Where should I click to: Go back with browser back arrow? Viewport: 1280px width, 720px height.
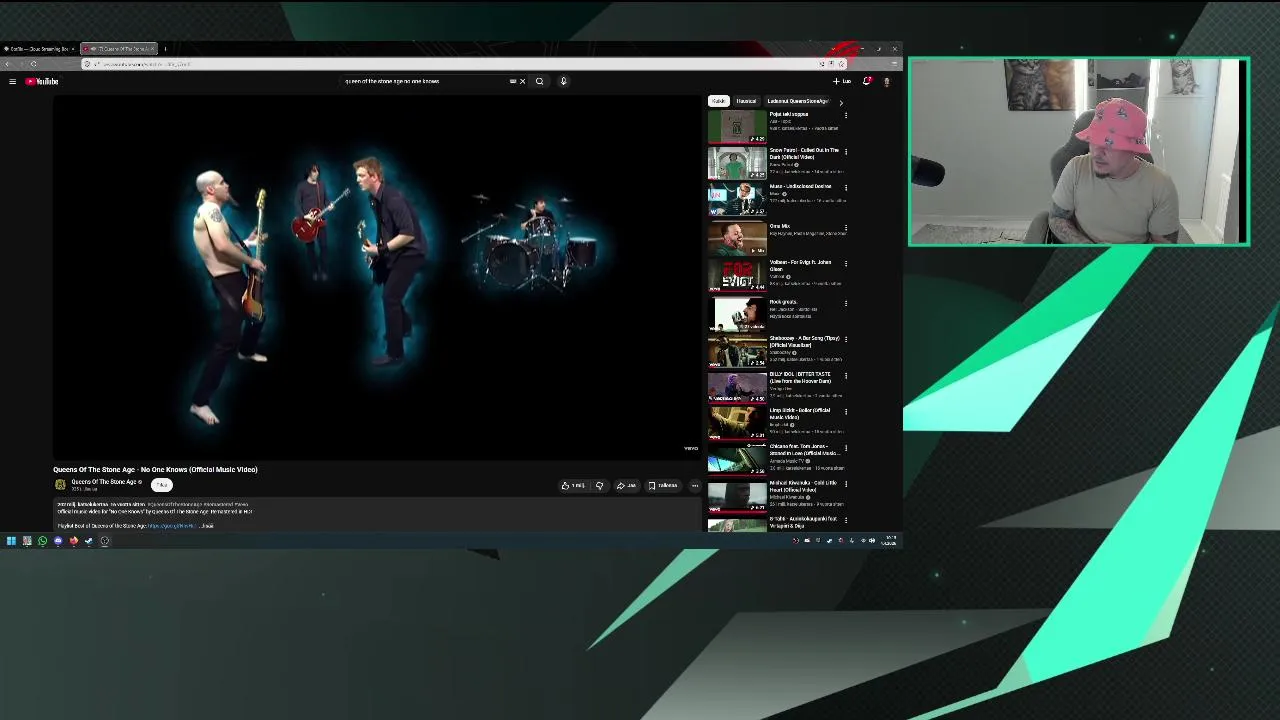click(8, 64)
